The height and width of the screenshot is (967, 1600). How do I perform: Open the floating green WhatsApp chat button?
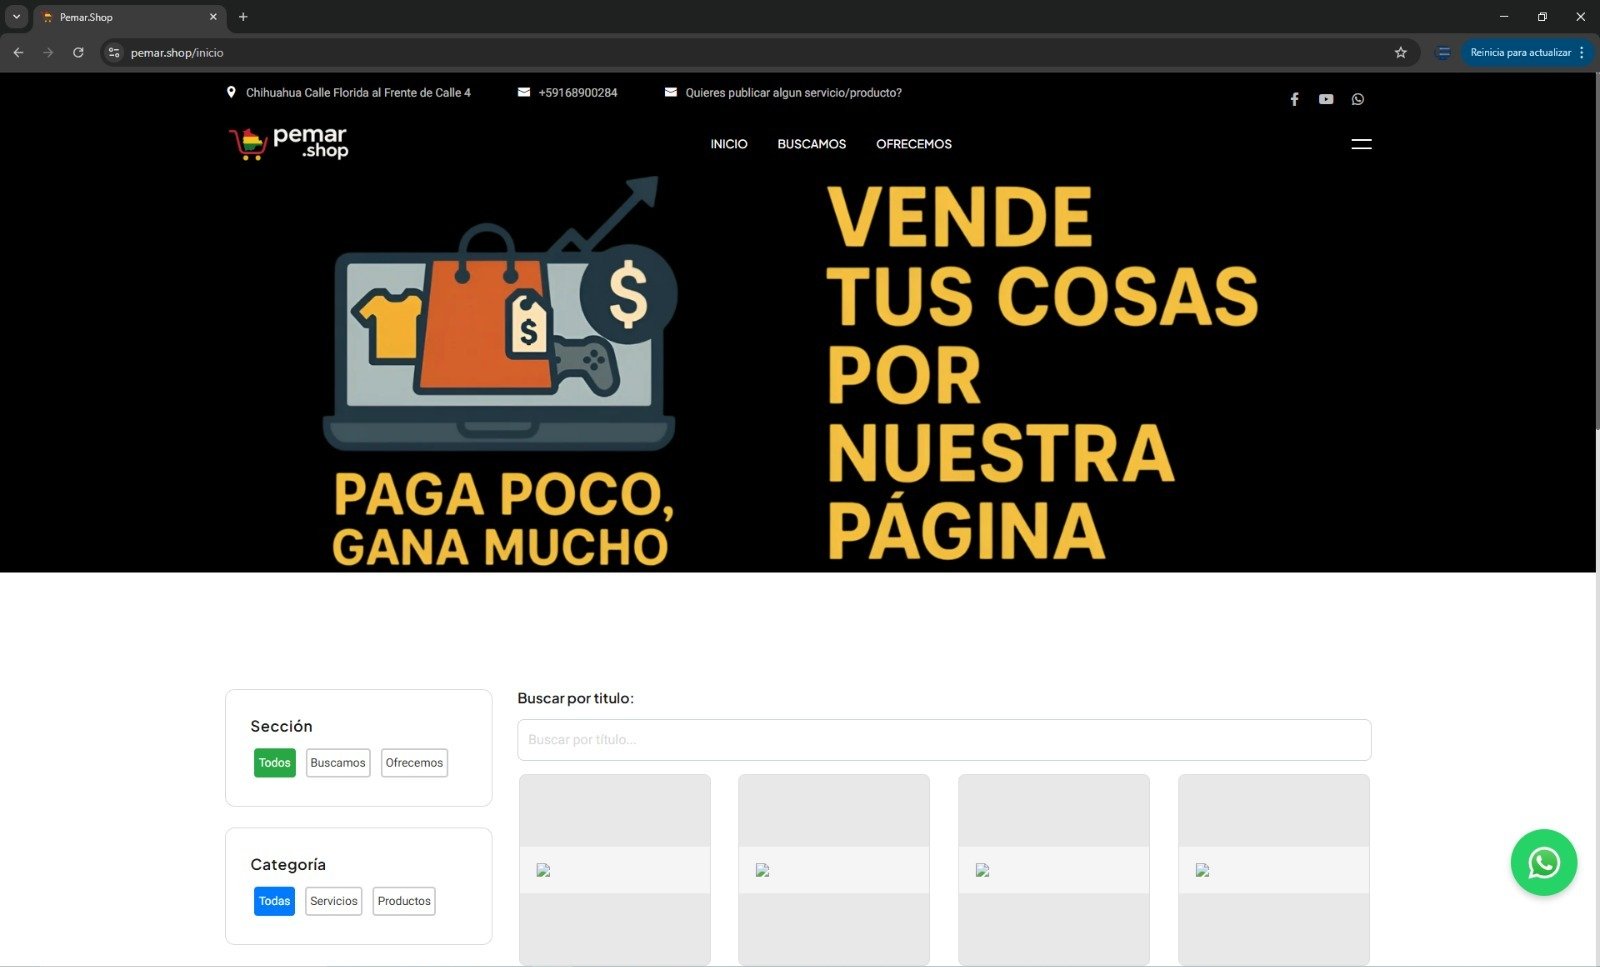(1543, 862)
